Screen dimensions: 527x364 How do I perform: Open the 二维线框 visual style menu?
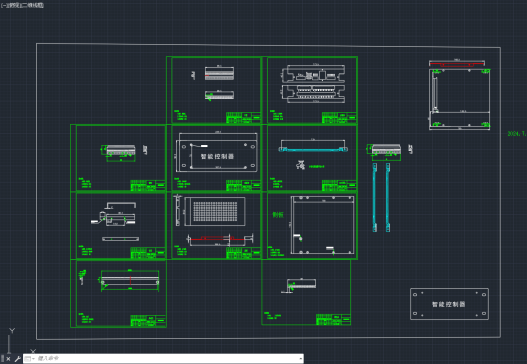[x=33, y=5]
